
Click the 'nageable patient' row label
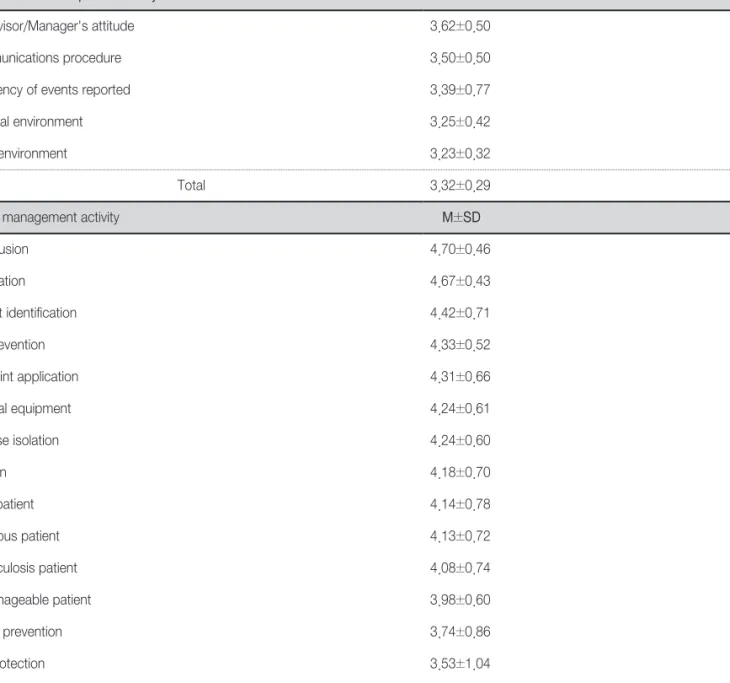46,600
